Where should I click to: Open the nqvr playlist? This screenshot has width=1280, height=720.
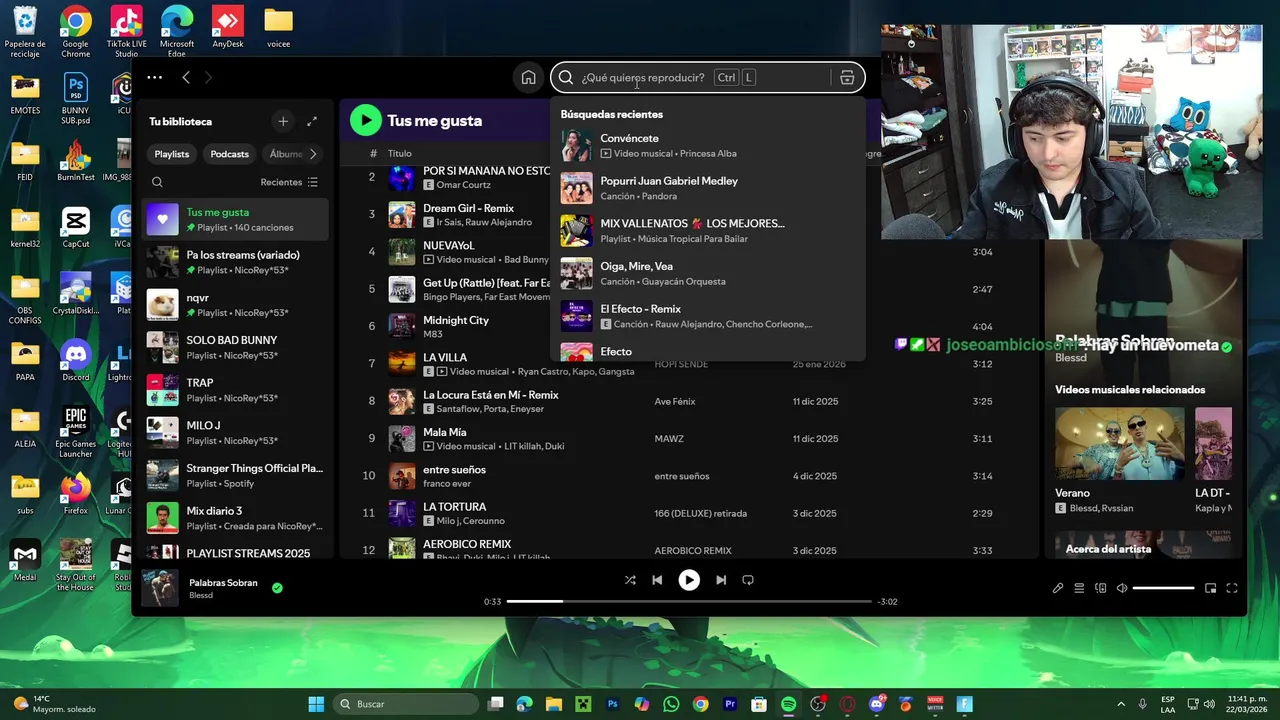point(236,304)
